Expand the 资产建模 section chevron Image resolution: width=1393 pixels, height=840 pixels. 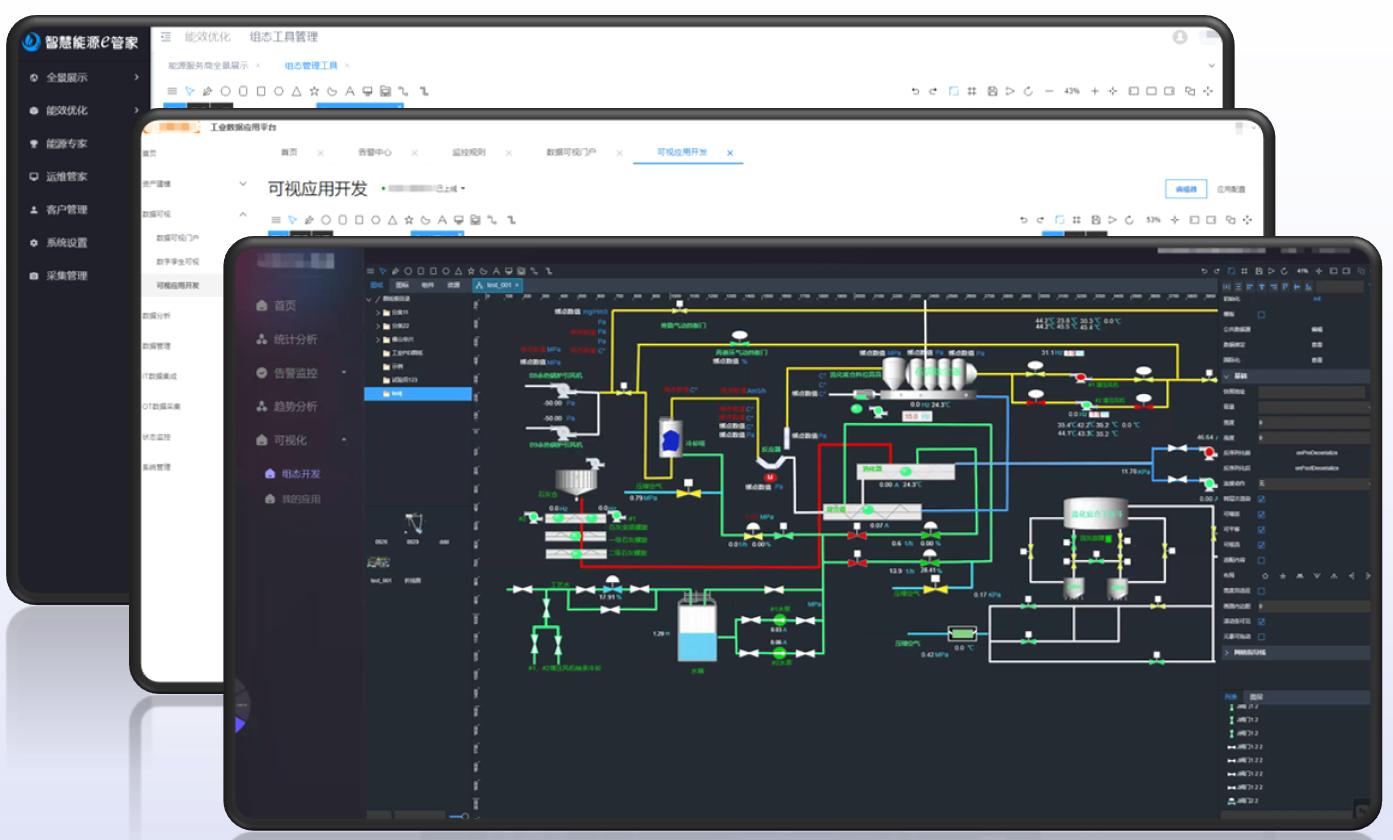tap(243, 185)
